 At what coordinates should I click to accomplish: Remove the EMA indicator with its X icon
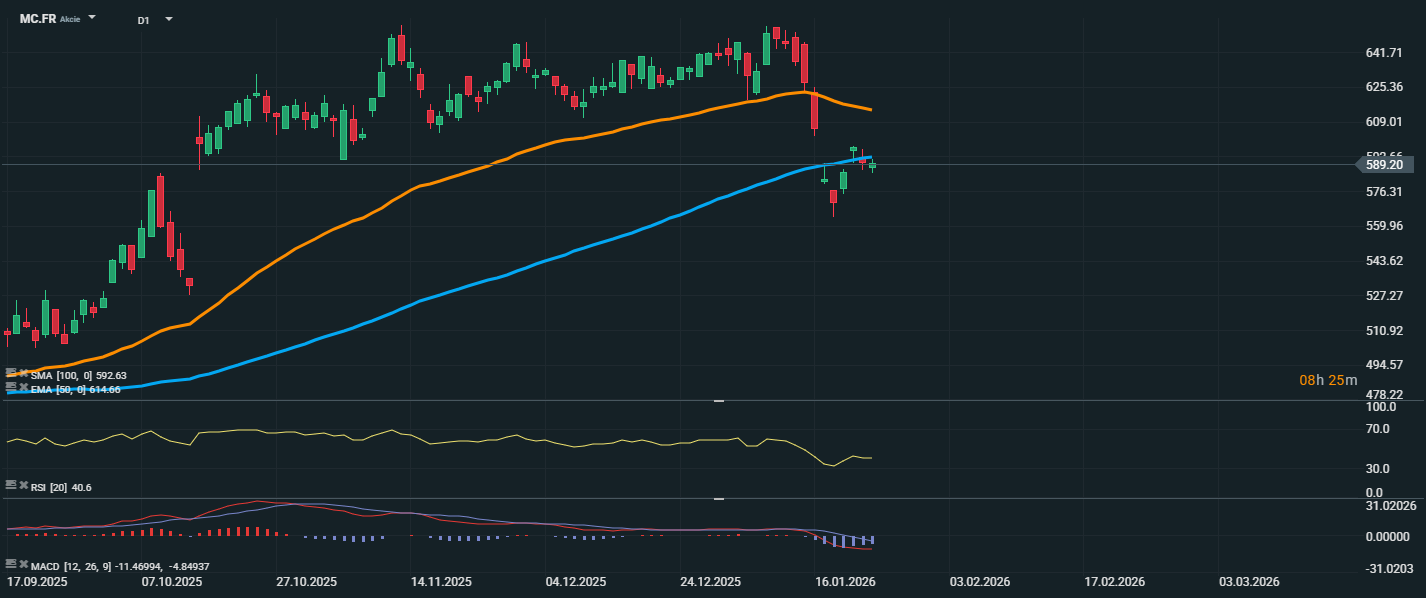pyautogui.click(x=22, y=387)
